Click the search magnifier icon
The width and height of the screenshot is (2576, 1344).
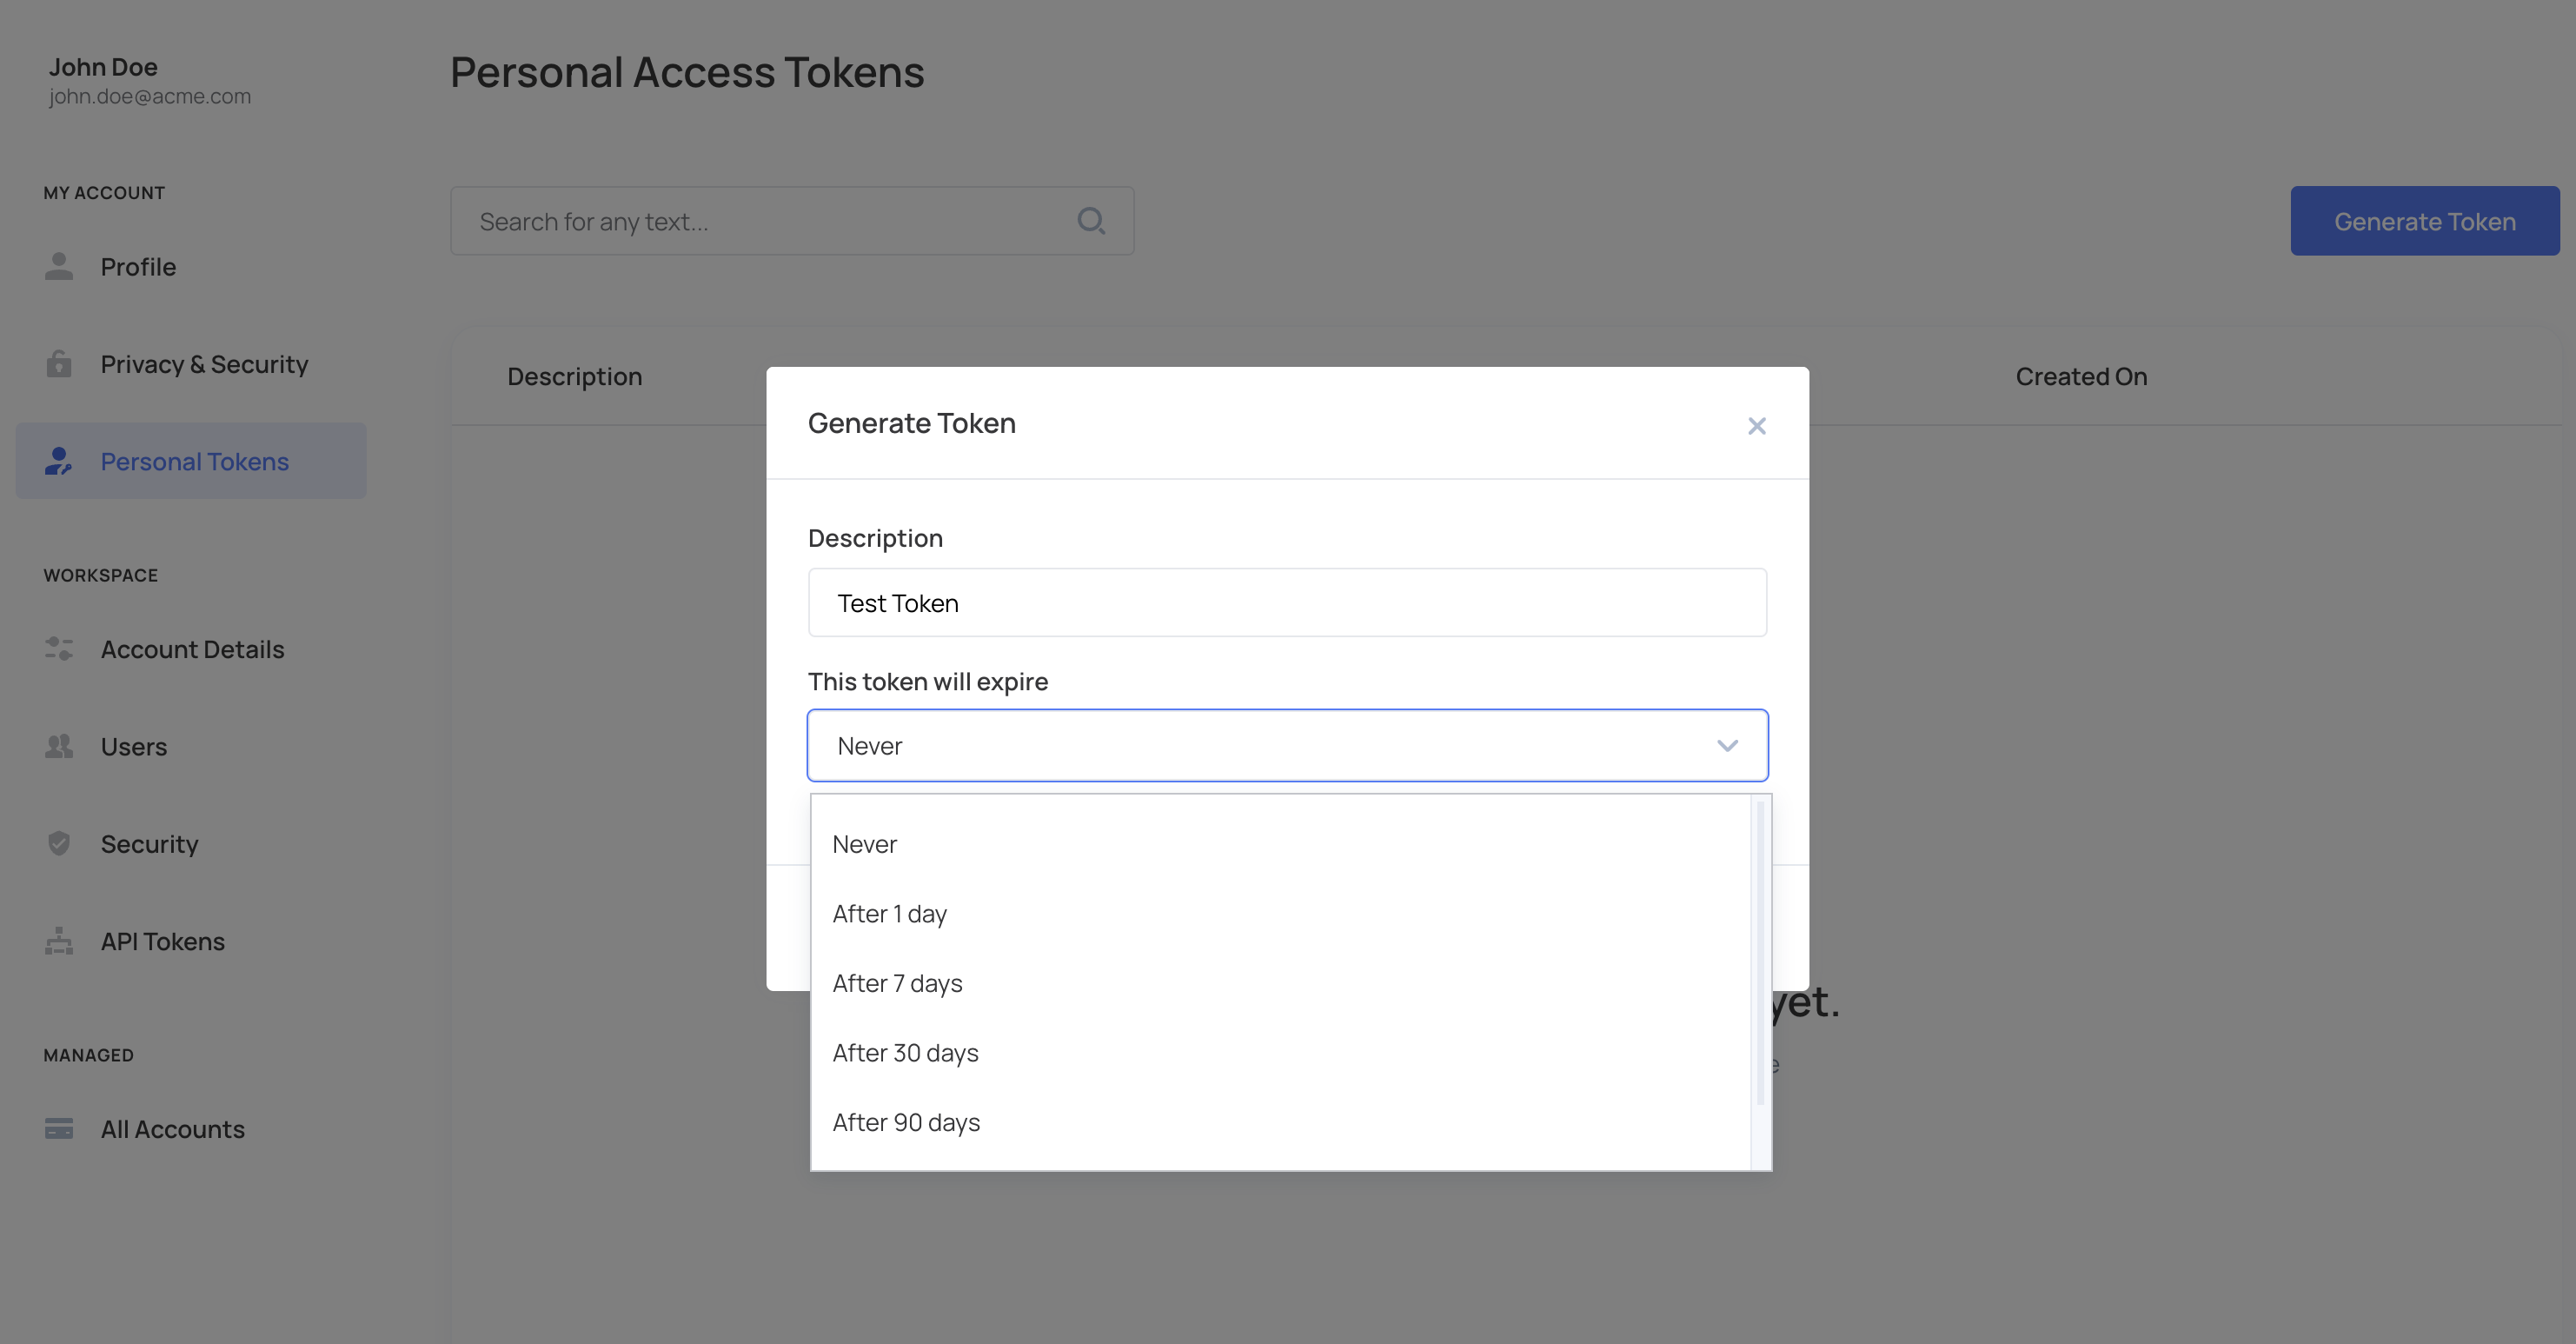pos(1091,221)
